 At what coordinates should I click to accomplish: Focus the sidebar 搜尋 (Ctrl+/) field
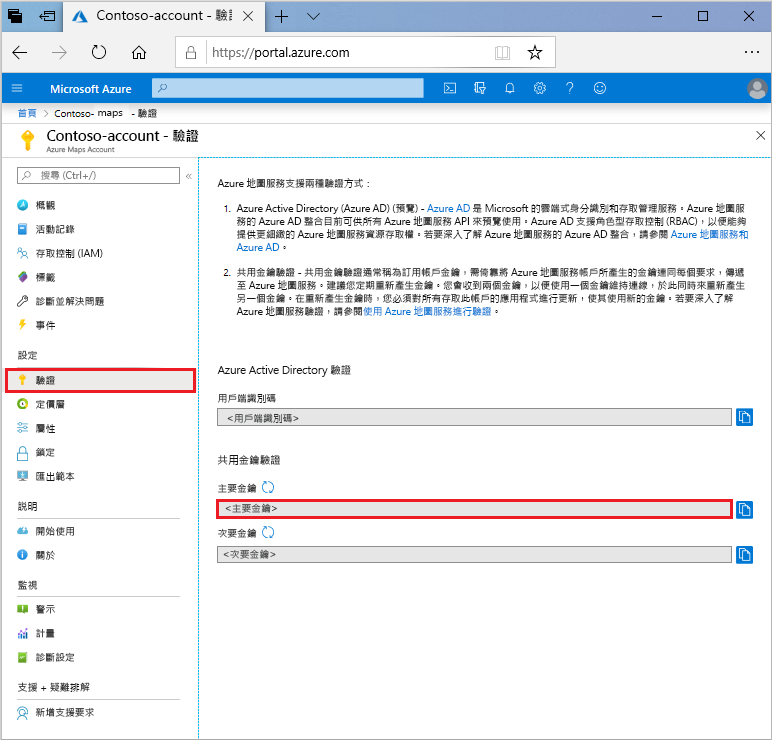[x=98, y=175]
